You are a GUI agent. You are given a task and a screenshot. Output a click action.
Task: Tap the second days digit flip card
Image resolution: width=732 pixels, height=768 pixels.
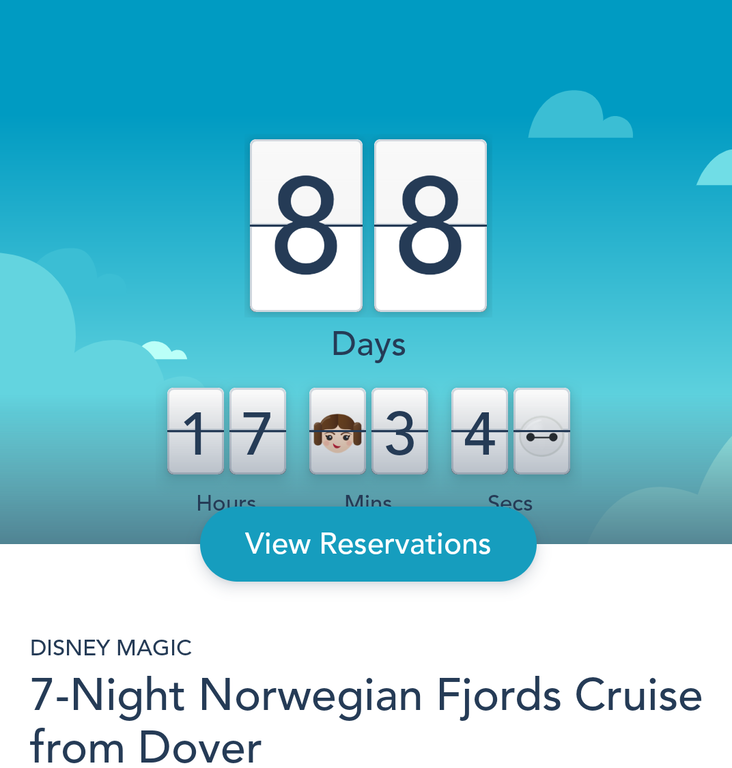(x=430, y=226)
